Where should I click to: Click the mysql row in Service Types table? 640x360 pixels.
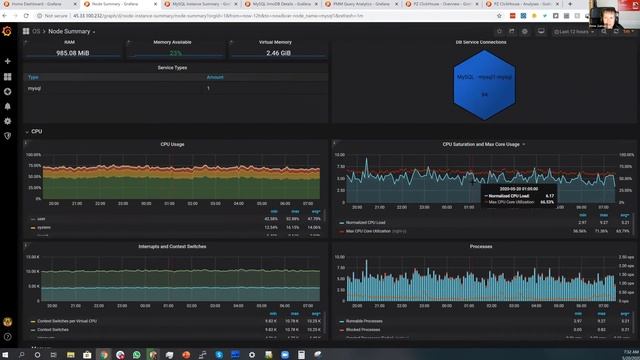176,88
